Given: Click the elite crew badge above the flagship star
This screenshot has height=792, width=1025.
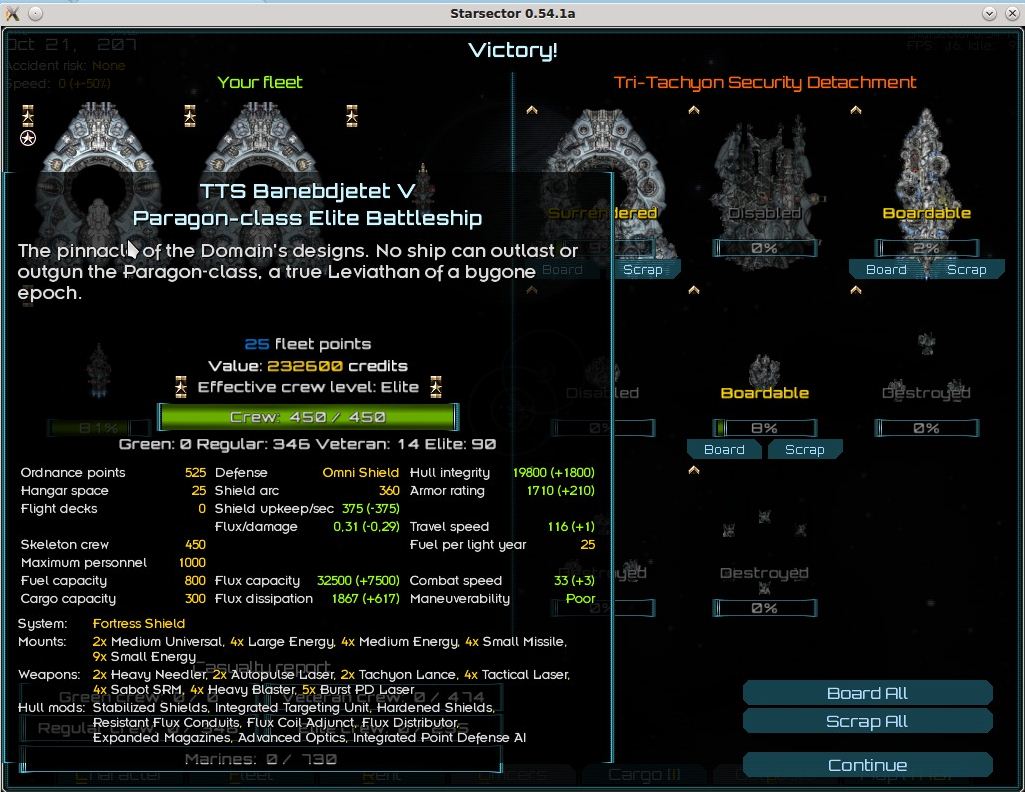Looking at the screenshot, I should pos(27,116).
